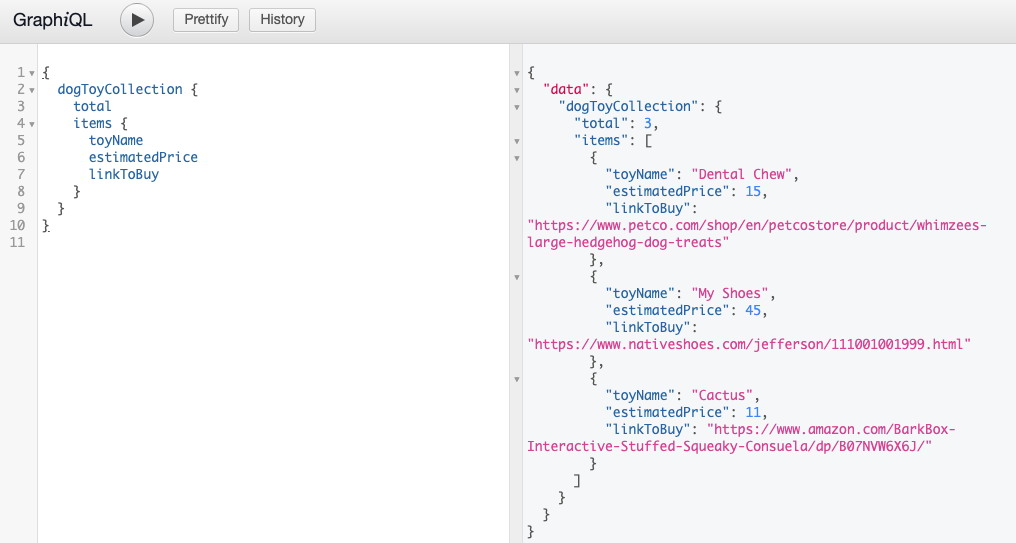1016x543 pixels.
Task: Click the Prettify button
Action: click(x=206, y=19)
